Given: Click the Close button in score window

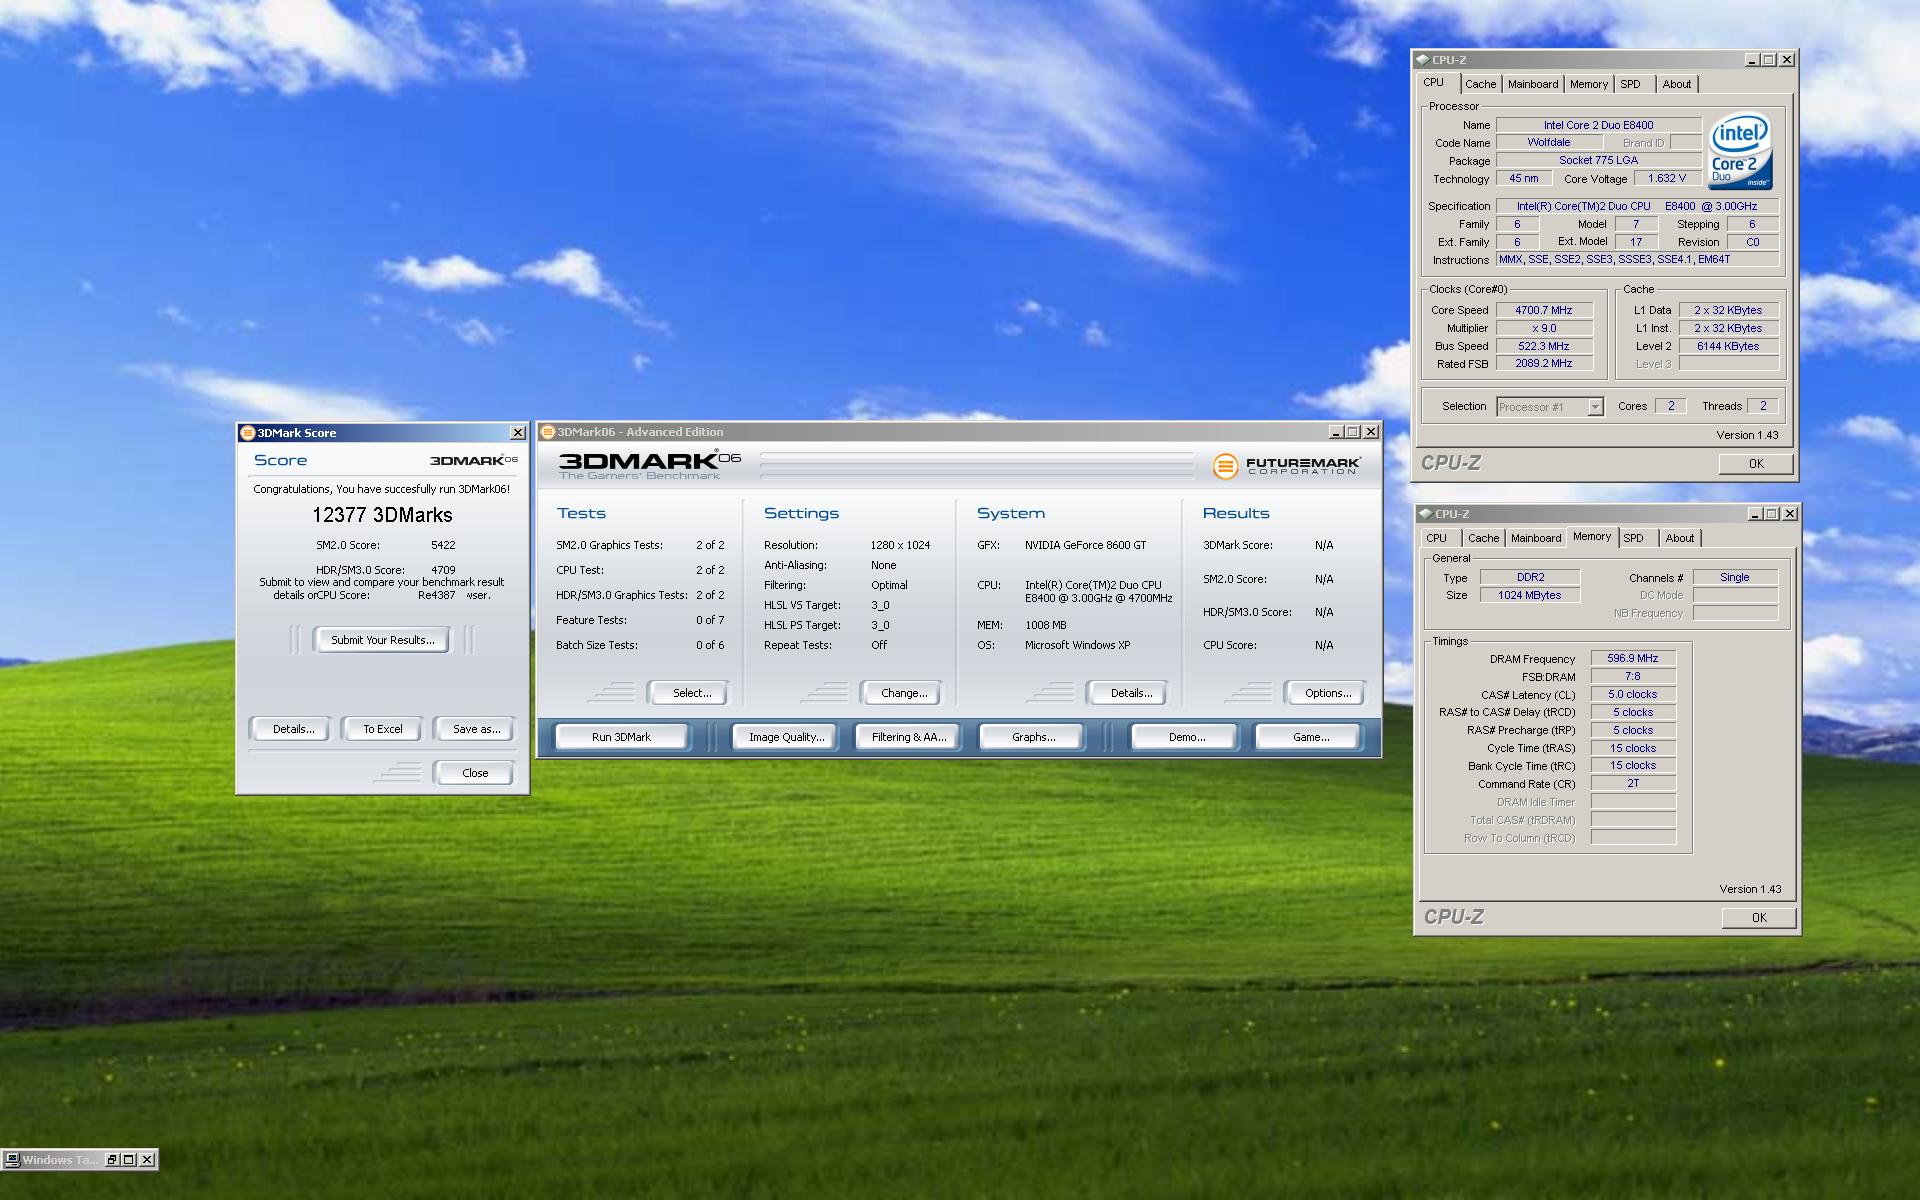Looking at the screenshot, I should click(x=475, y=773).
